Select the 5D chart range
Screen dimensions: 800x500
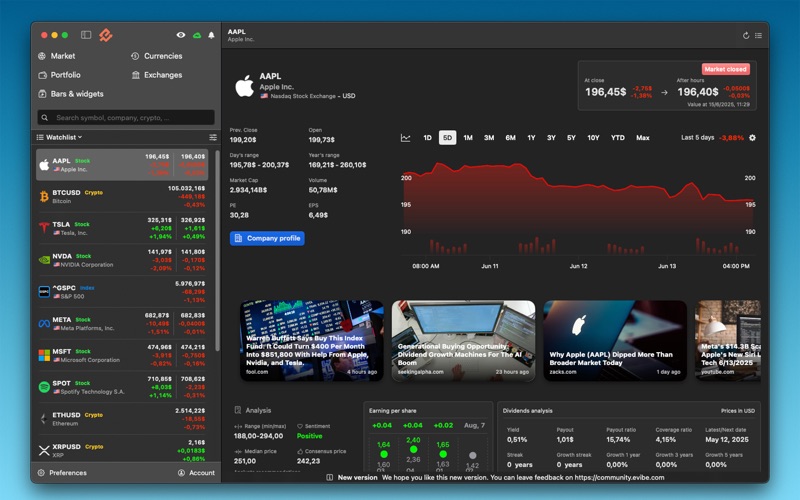(447, 138)
